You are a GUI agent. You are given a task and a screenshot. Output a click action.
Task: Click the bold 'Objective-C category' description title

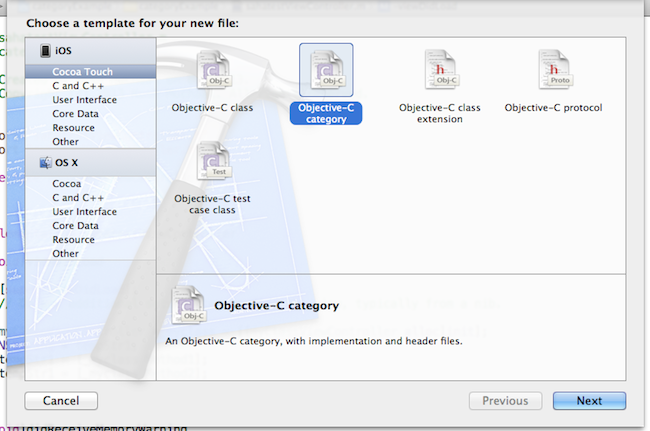(x=276, y=306)
